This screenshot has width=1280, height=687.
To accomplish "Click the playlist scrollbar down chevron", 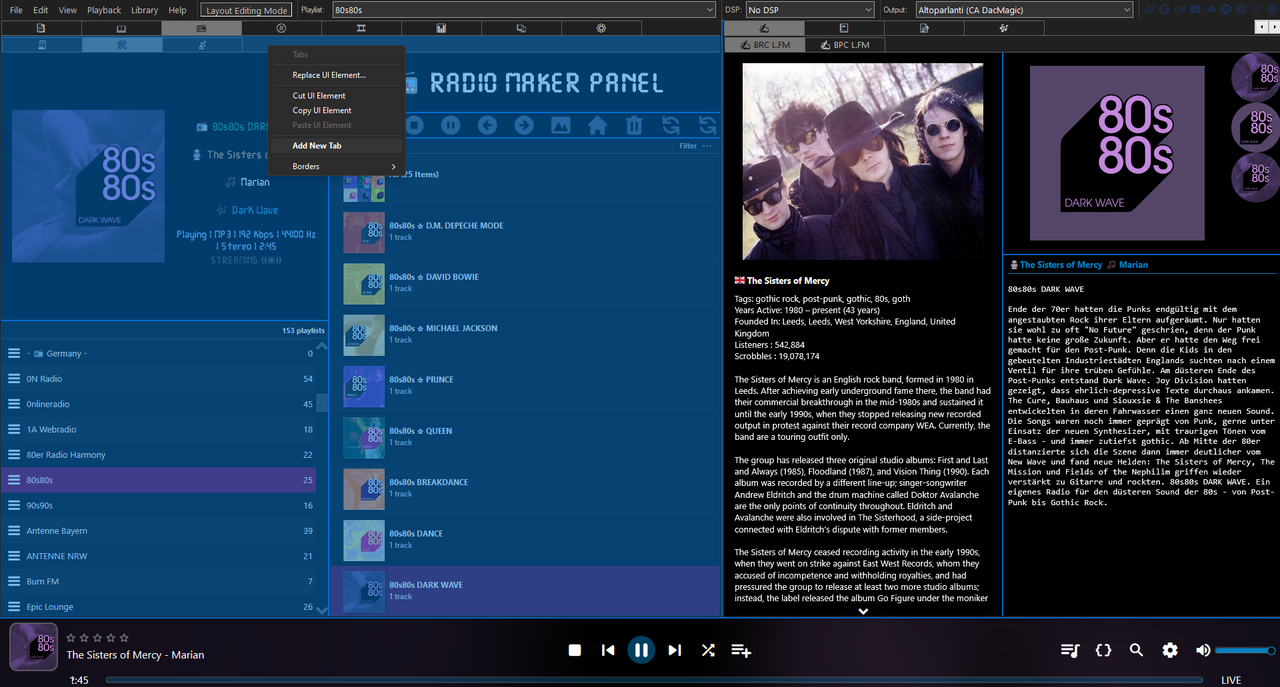I will point(322,609).
